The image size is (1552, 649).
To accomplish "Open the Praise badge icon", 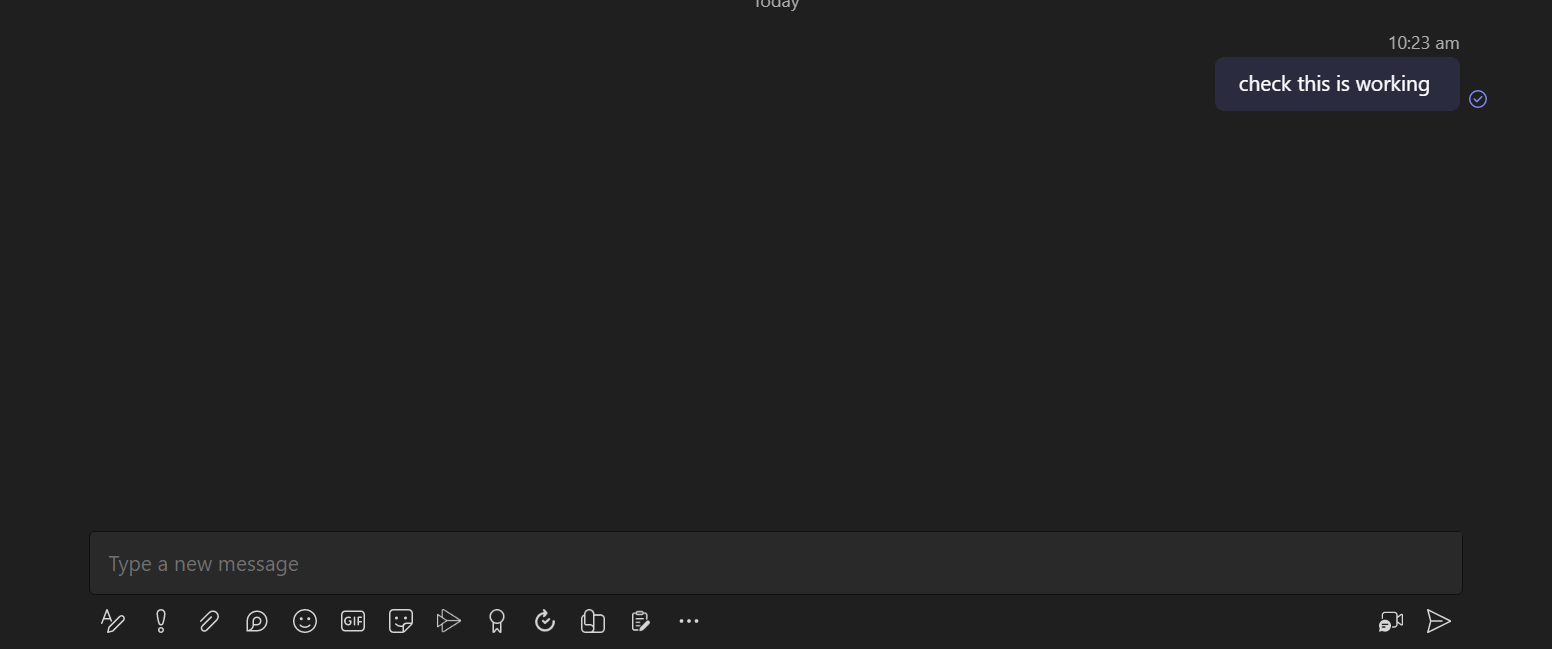I will coord(497,621).
